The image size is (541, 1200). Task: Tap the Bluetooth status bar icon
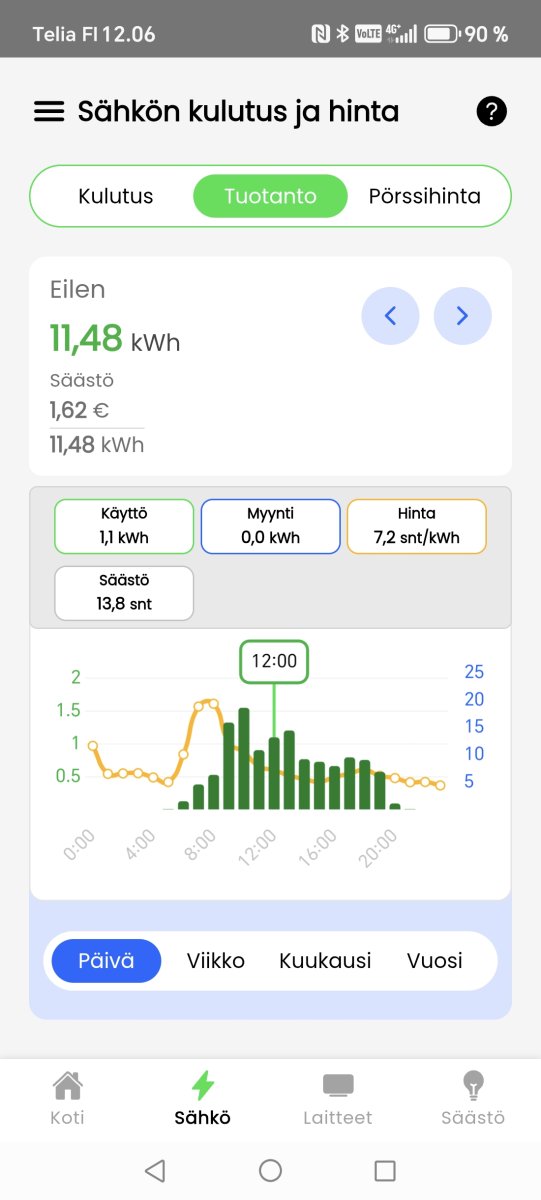pos(342,34)
